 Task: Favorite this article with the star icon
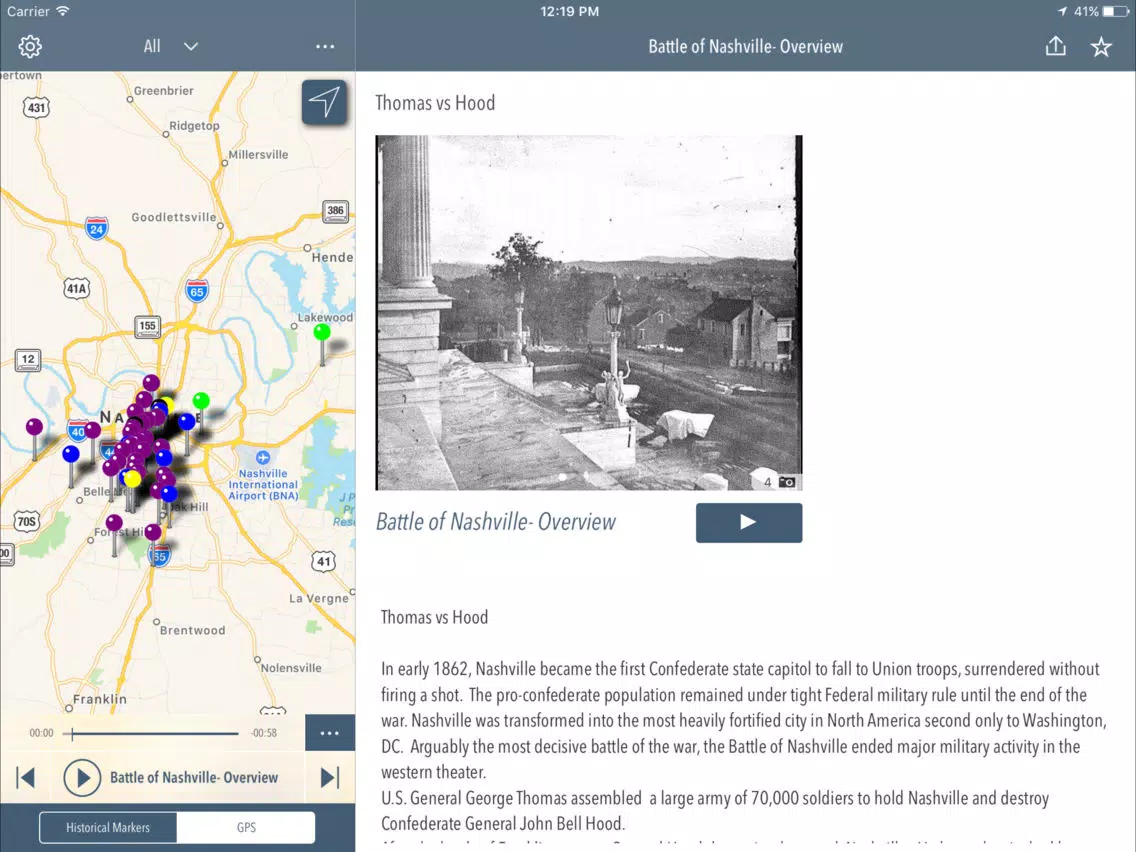coord(1101,47)
